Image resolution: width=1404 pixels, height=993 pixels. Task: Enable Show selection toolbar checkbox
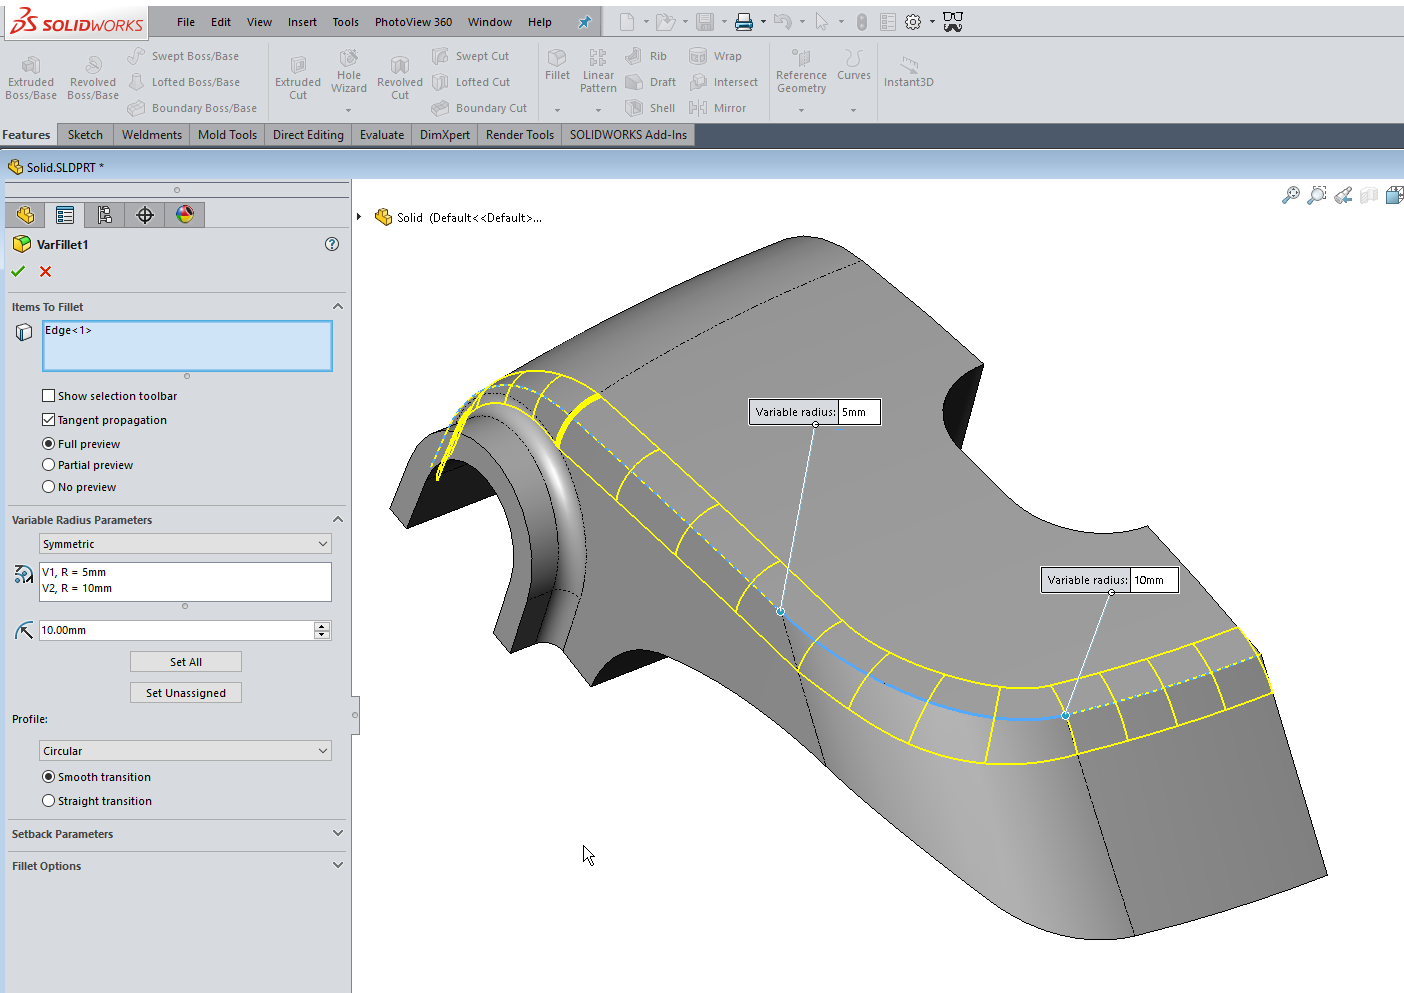(48, 396)
